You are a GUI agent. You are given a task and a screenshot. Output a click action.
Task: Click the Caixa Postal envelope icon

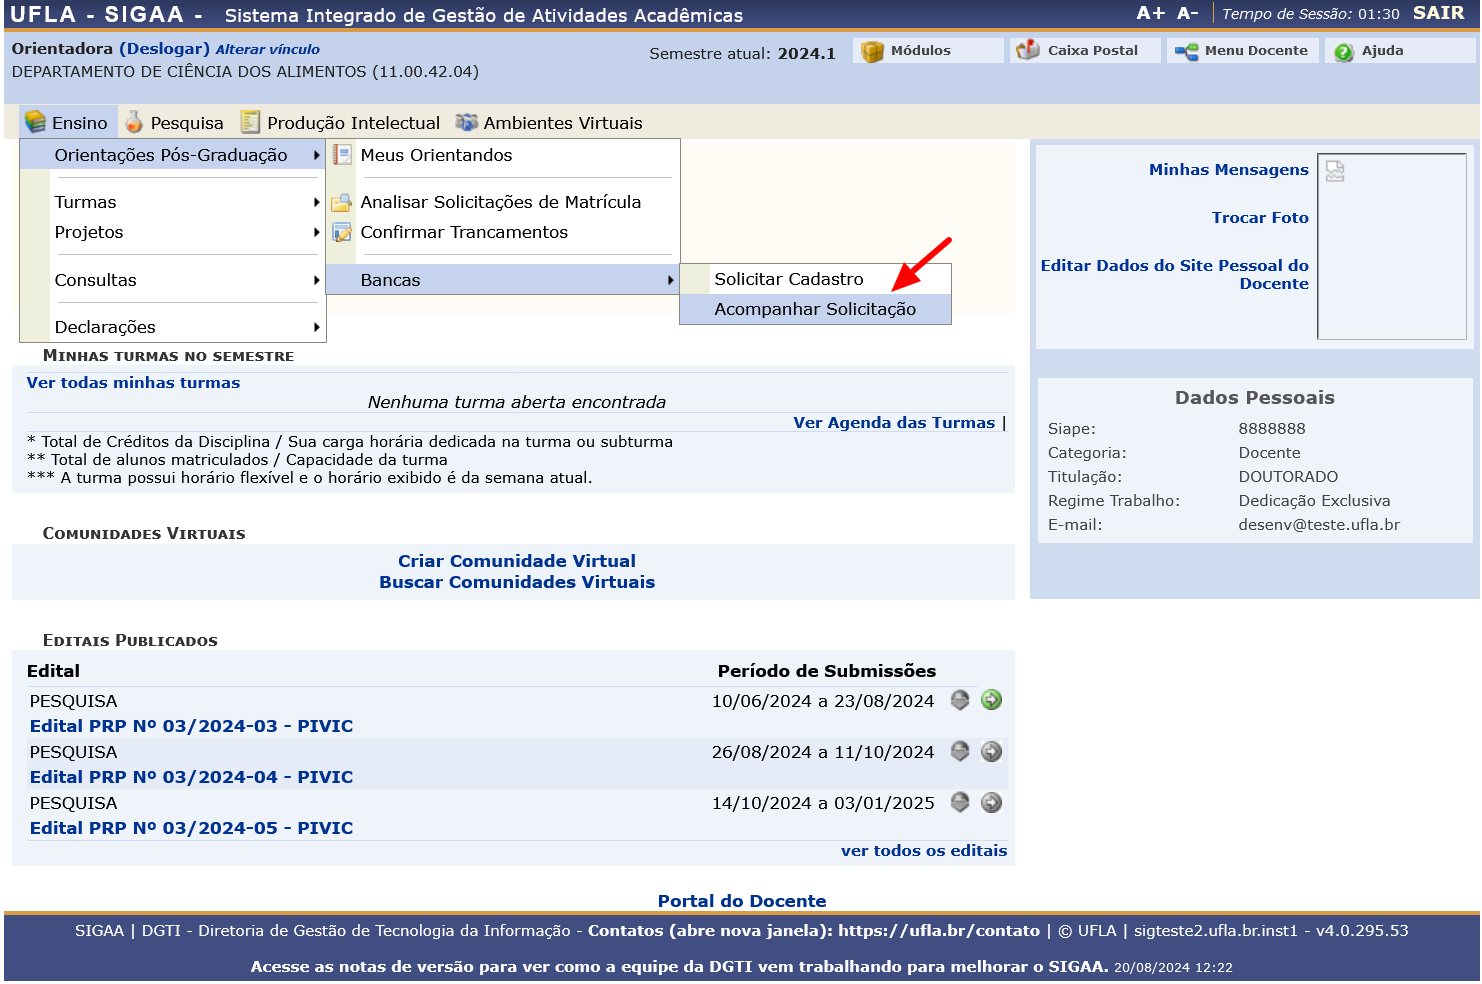(1028, 50)
